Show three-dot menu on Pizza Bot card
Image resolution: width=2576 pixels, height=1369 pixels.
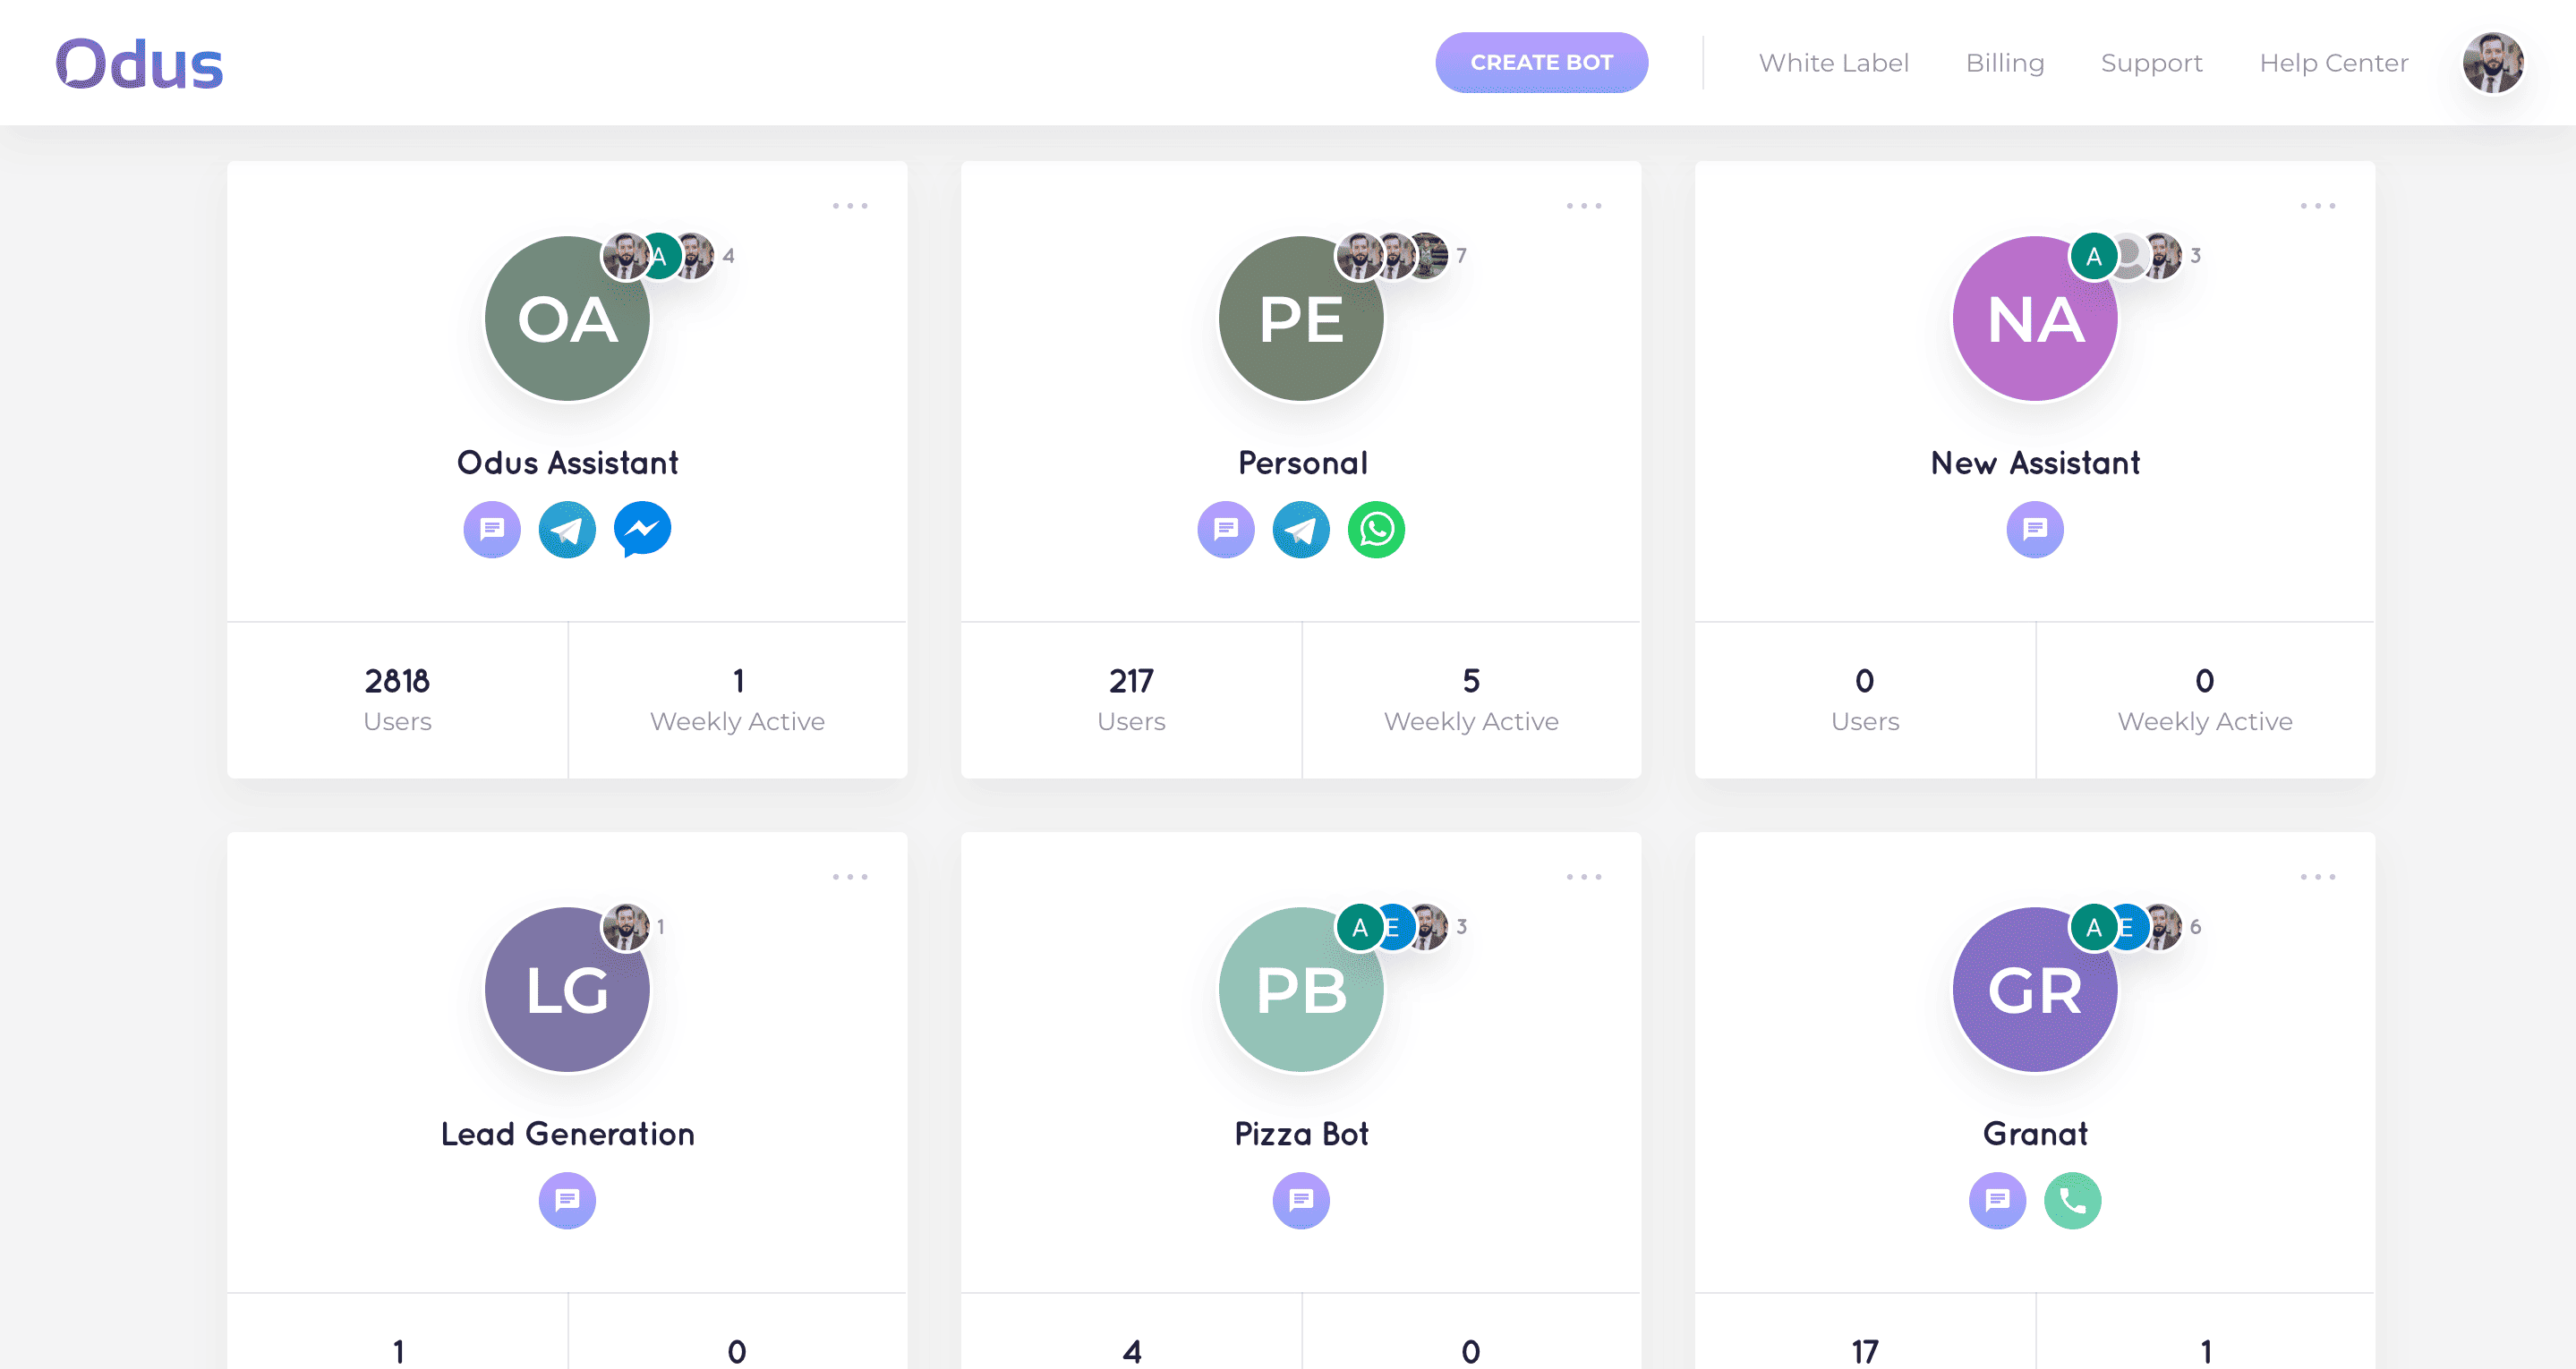1584,877
